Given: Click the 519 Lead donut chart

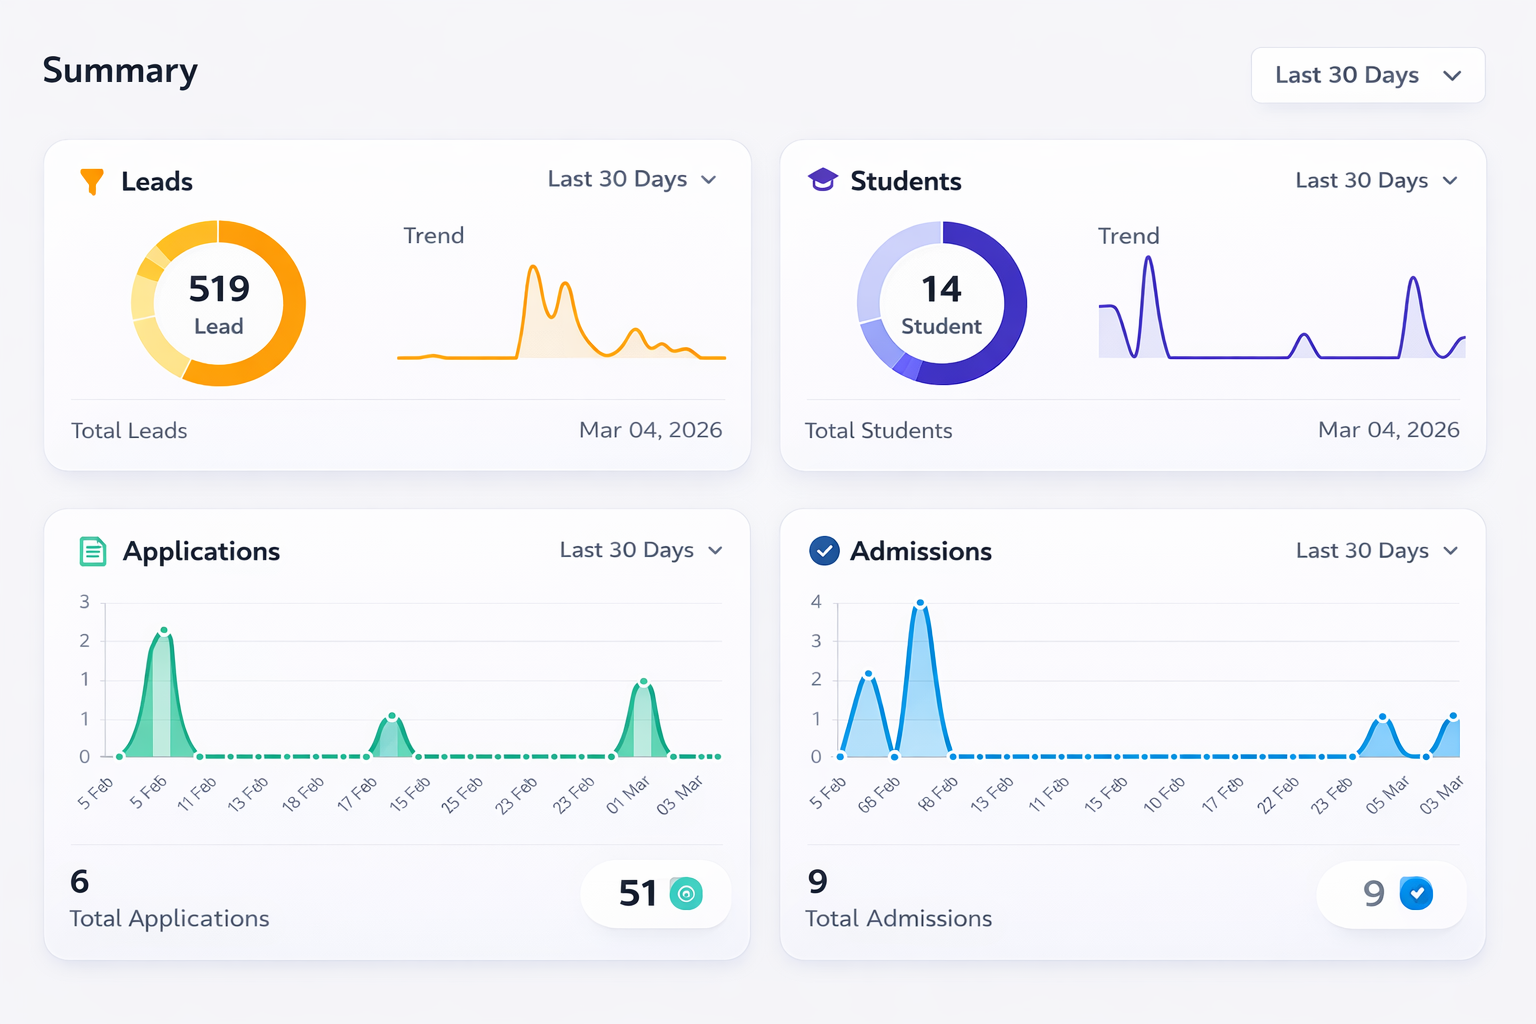Looking at the screenshot, I should tap(219, 303).
